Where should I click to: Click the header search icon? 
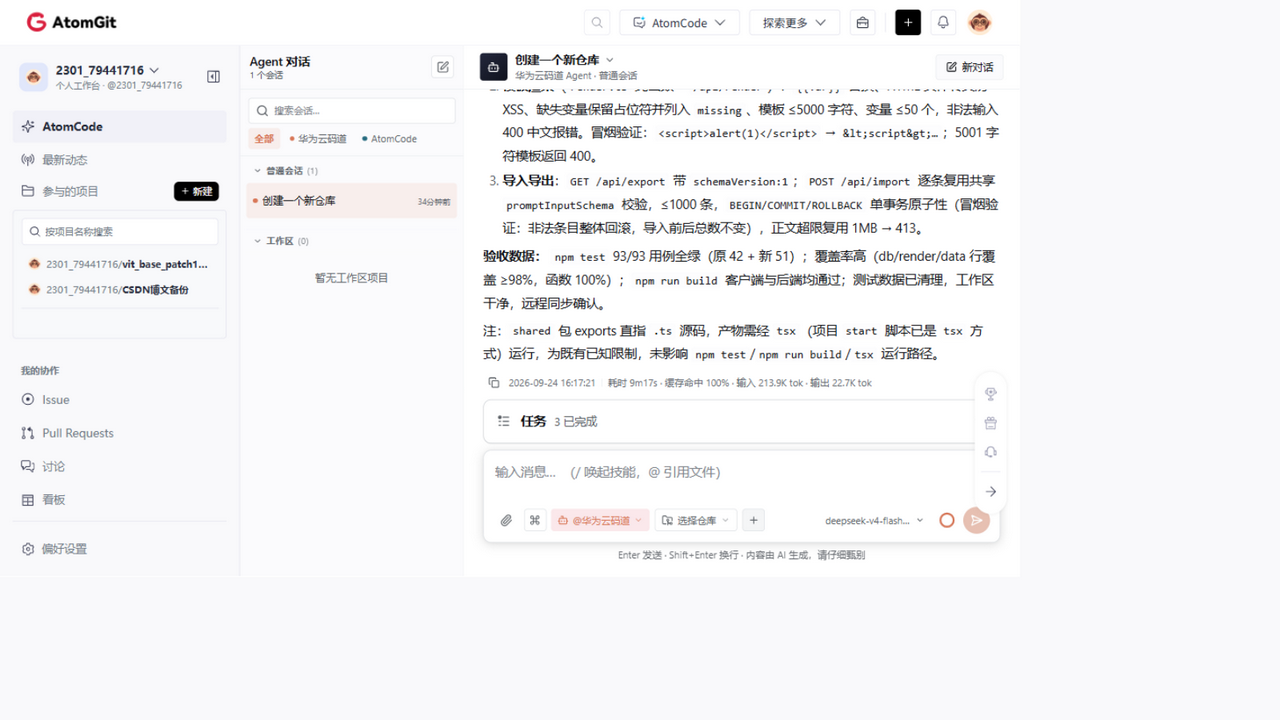tap(597, 23)
